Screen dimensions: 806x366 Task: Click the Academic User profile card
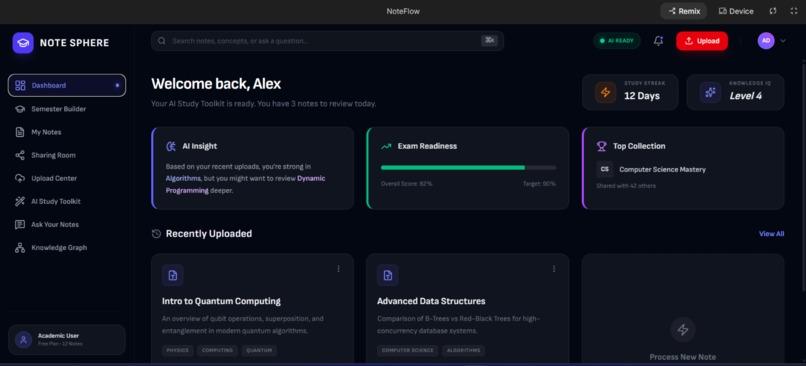click(x=67, y=340)
